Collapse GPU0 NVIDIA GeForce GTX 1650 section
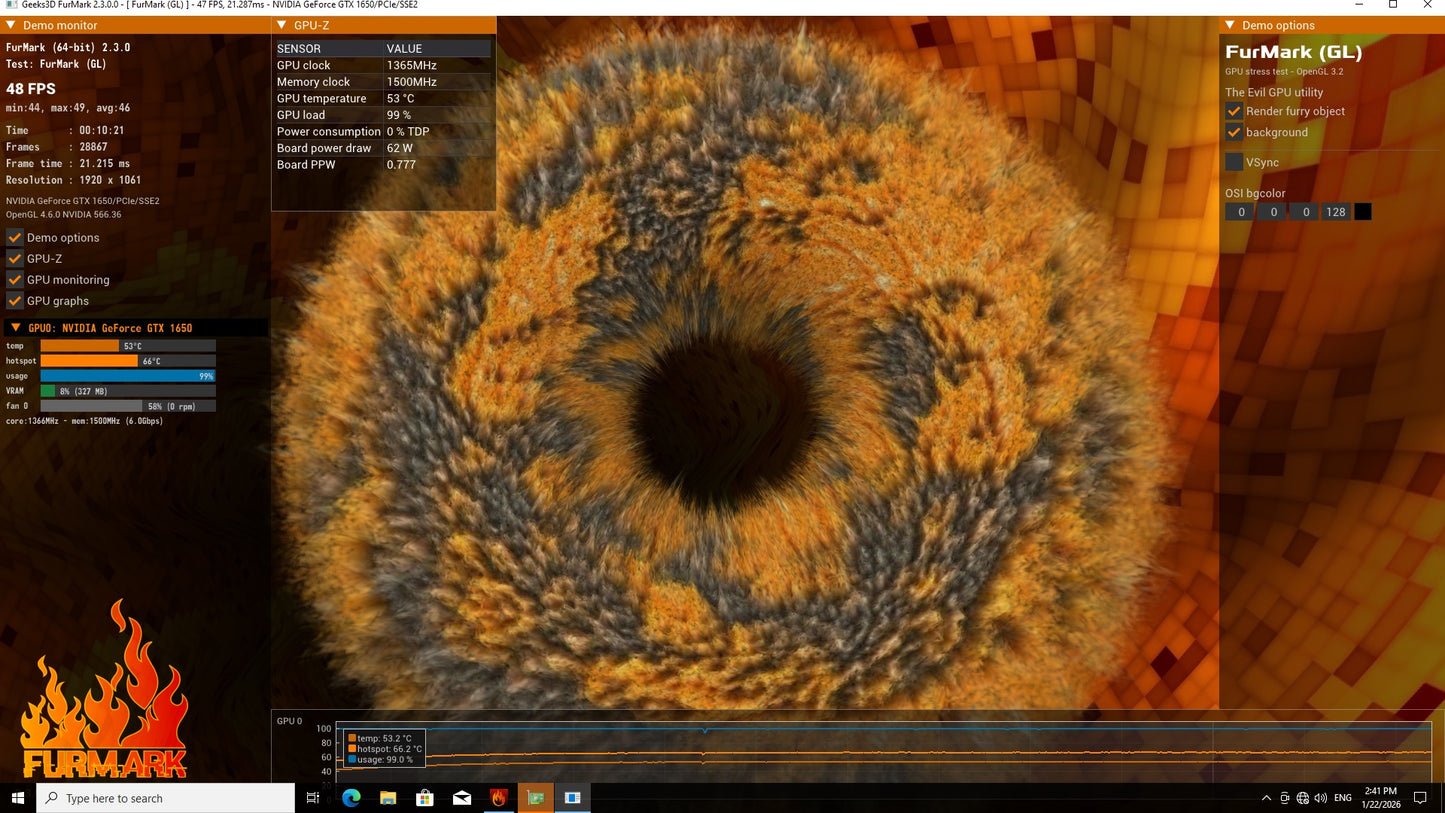Screen dimensions: 1445x813 click(x=16, y=328)
